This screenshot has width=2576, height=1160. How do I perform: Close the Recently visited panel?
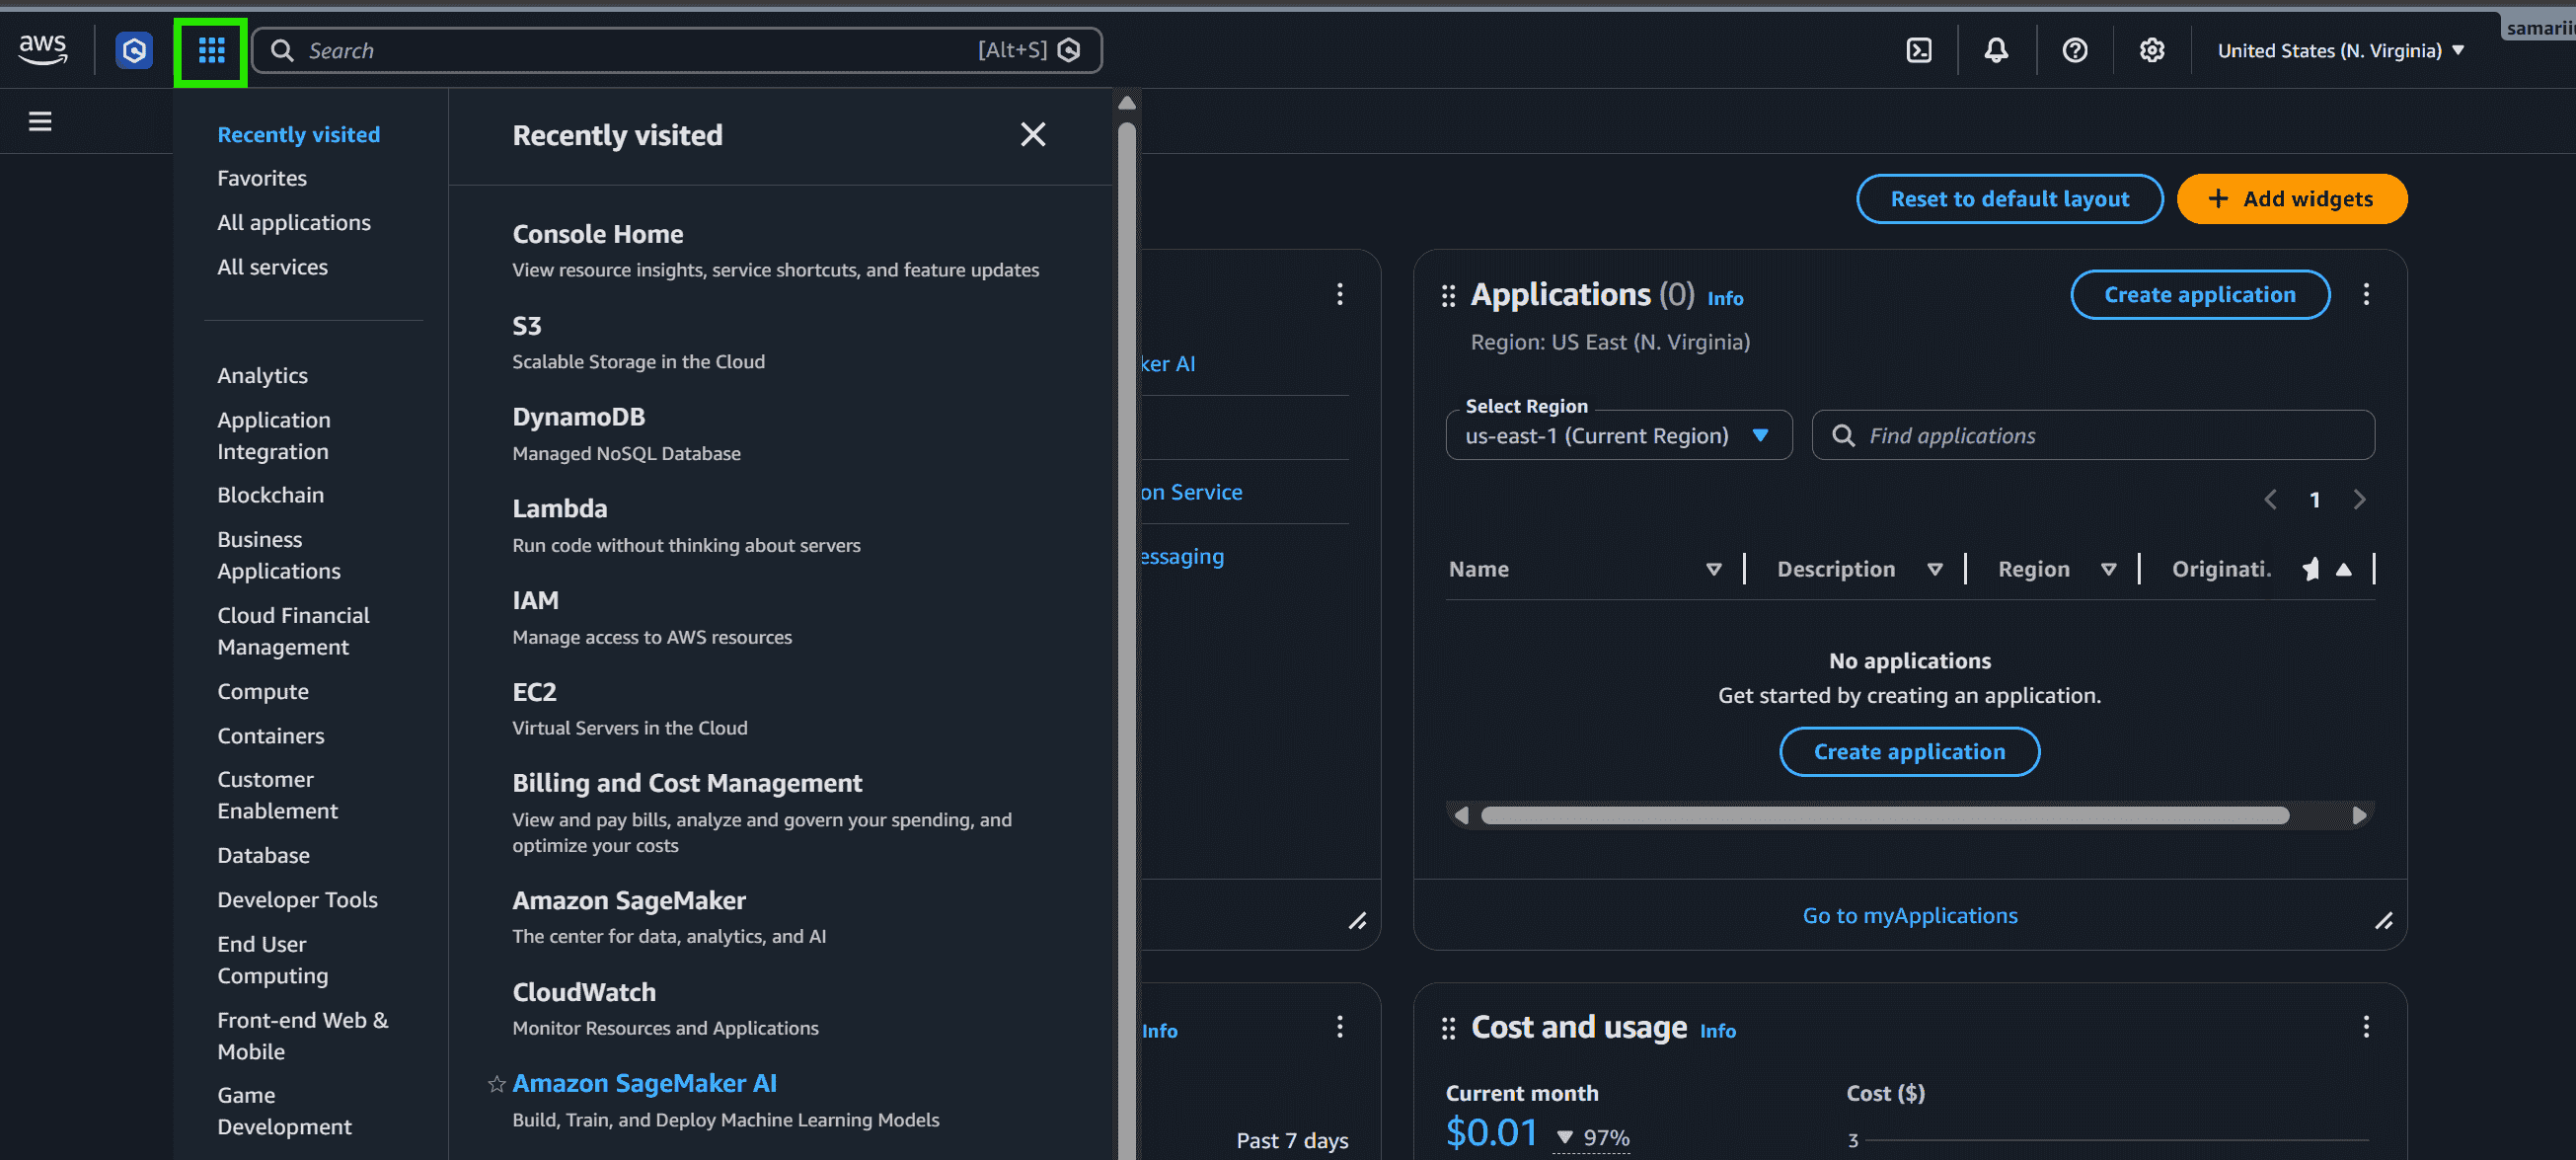coord(1032,134)
